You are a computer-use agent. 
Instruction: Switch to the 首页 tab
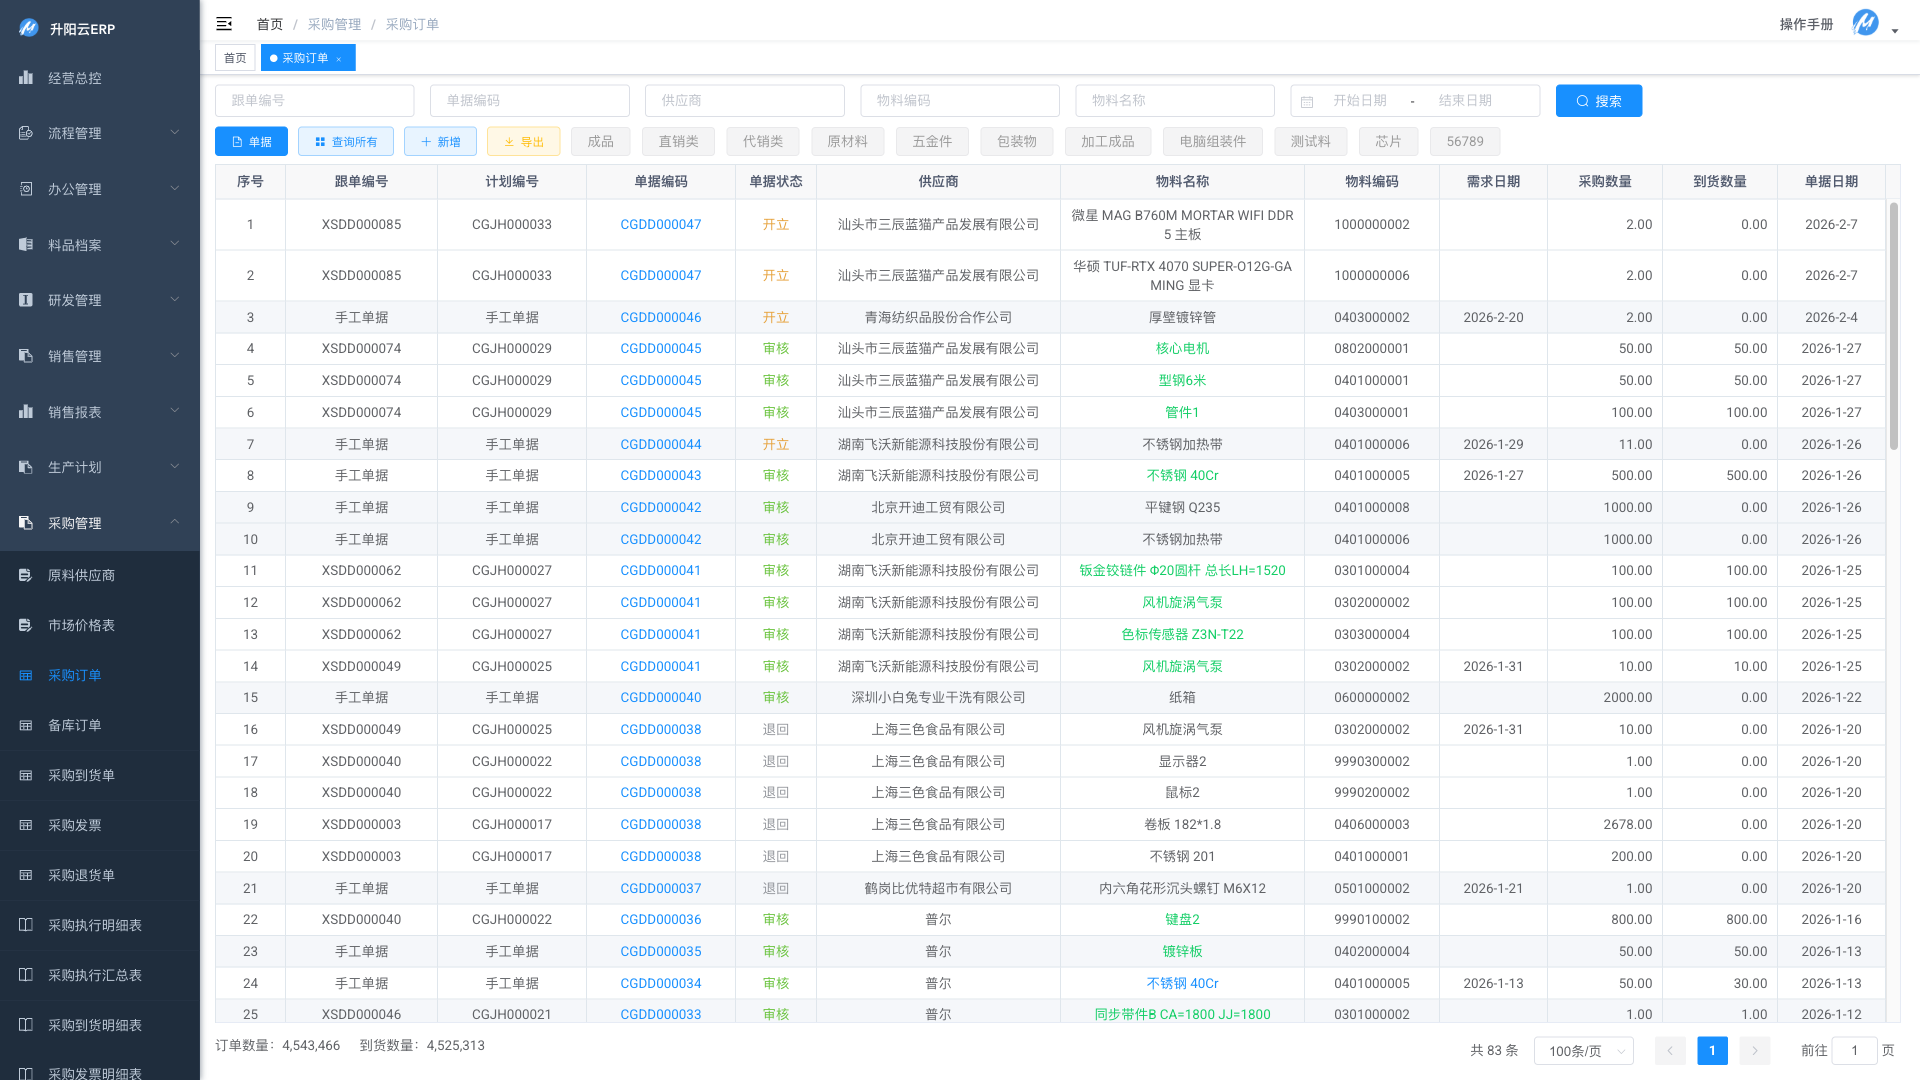click(235, 58)
